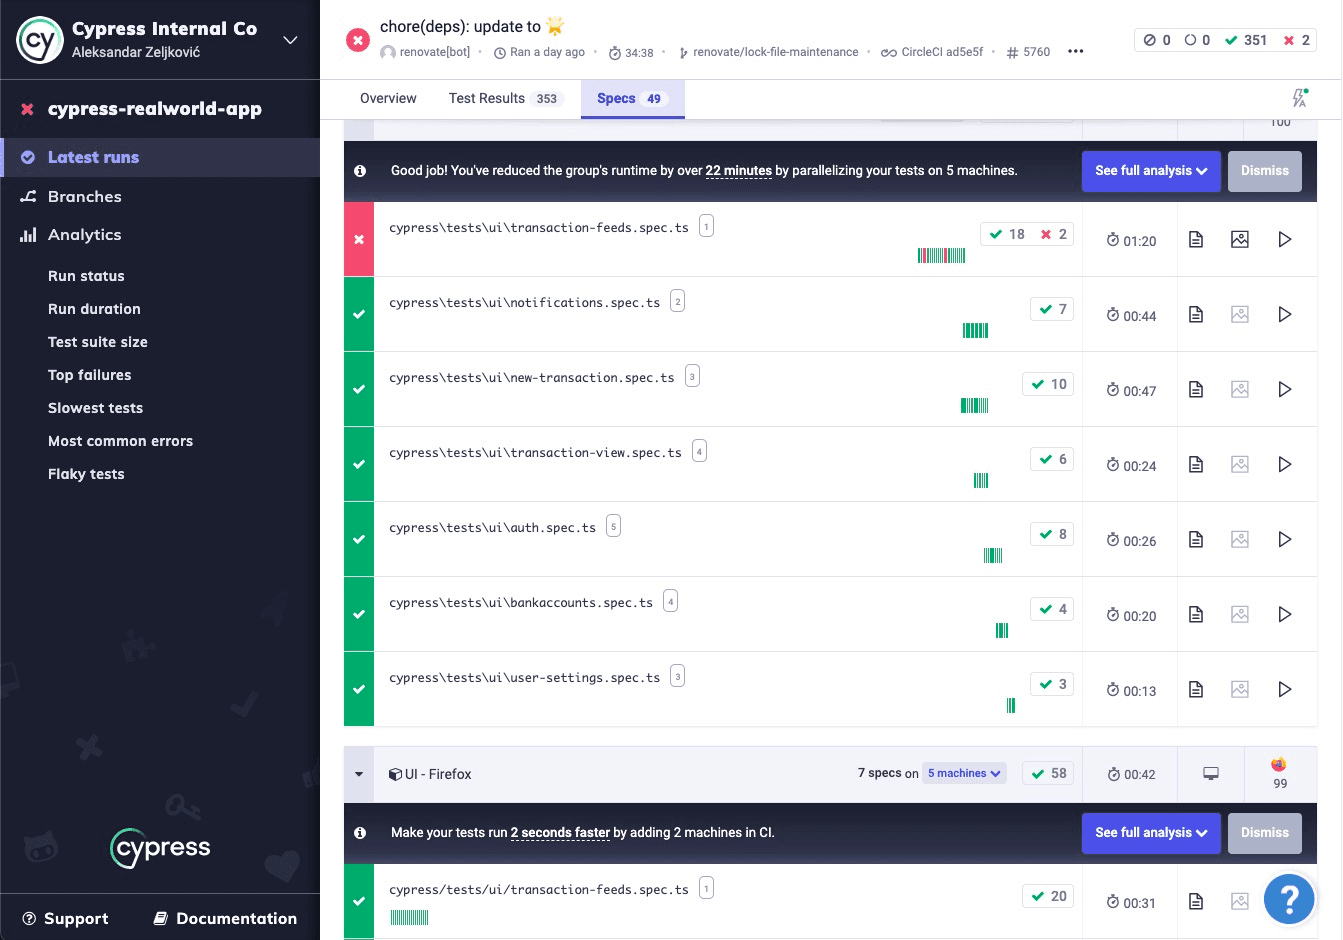
Task: Open Test suite size analytics
Action: tap(98, 342)
